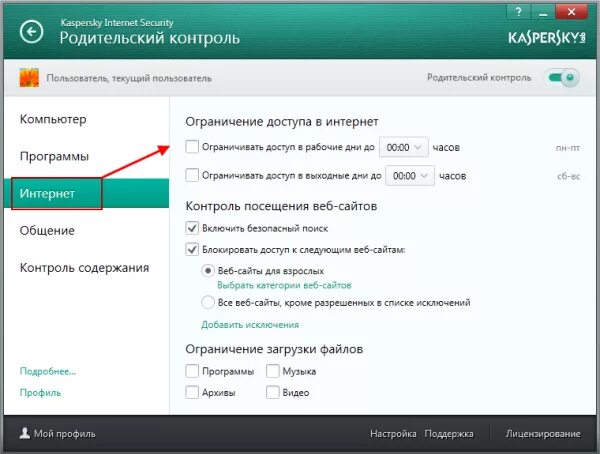Click Добавить исключения link
The height and width of the screenshot is (454, 600).
point(250,325)
